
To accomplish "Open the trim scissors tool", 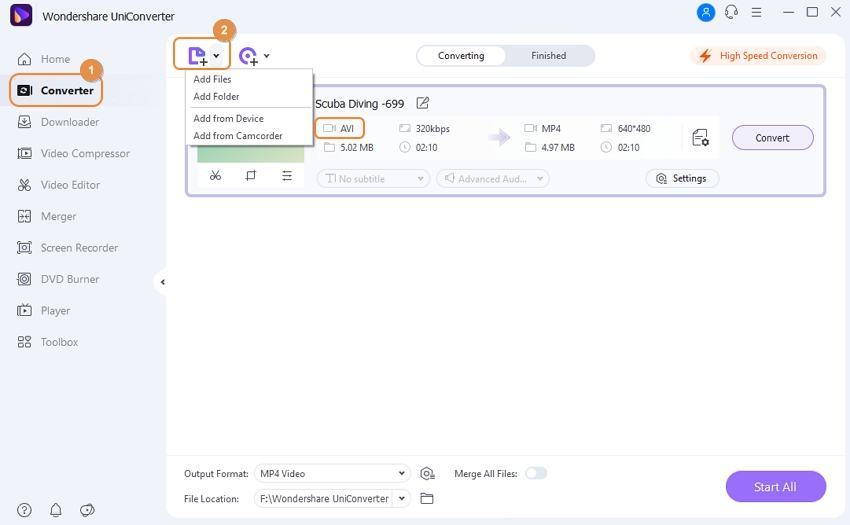I will pos(215,175).
